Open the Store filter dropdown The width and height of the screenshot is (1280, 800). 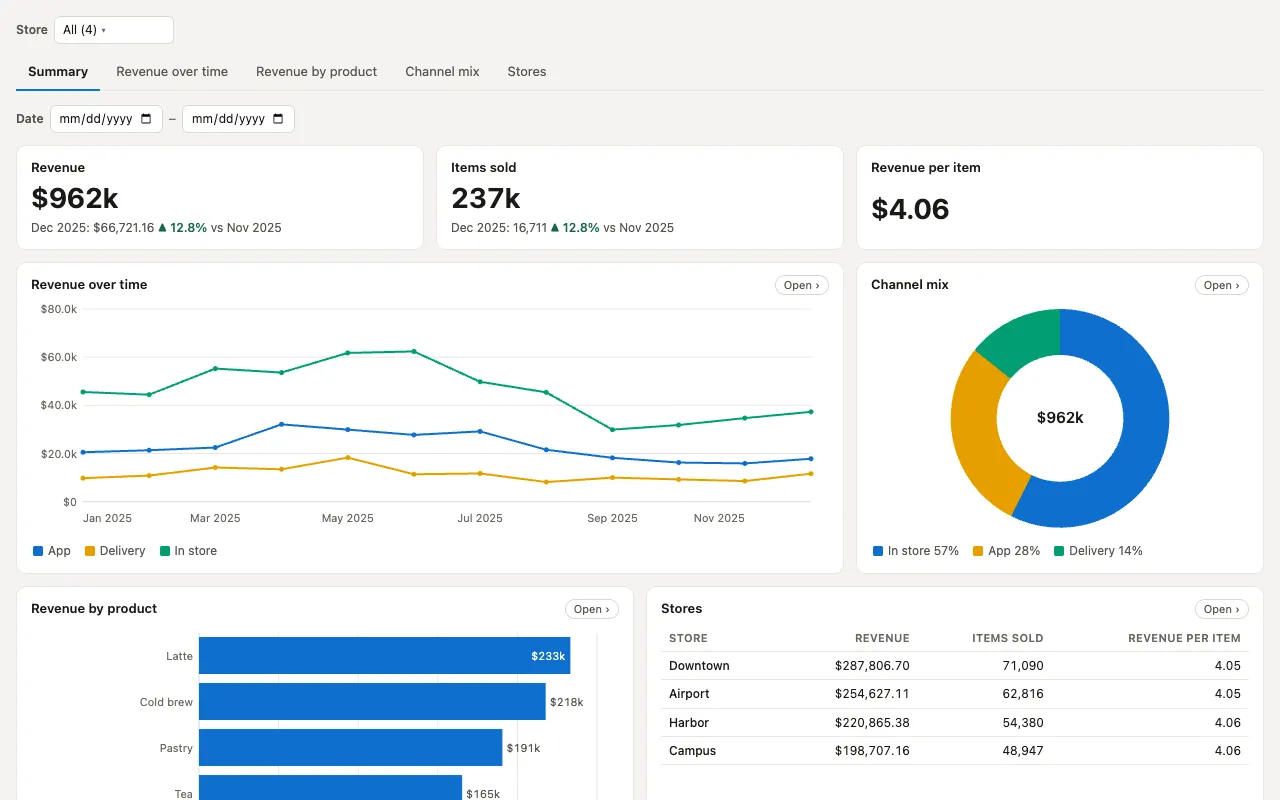tap(114, 30)
